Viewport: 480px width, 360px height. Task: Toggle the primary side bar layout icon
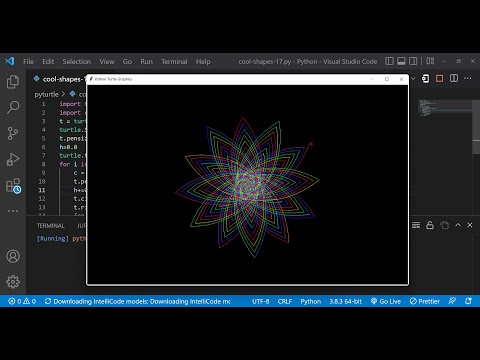click(389, 61)
